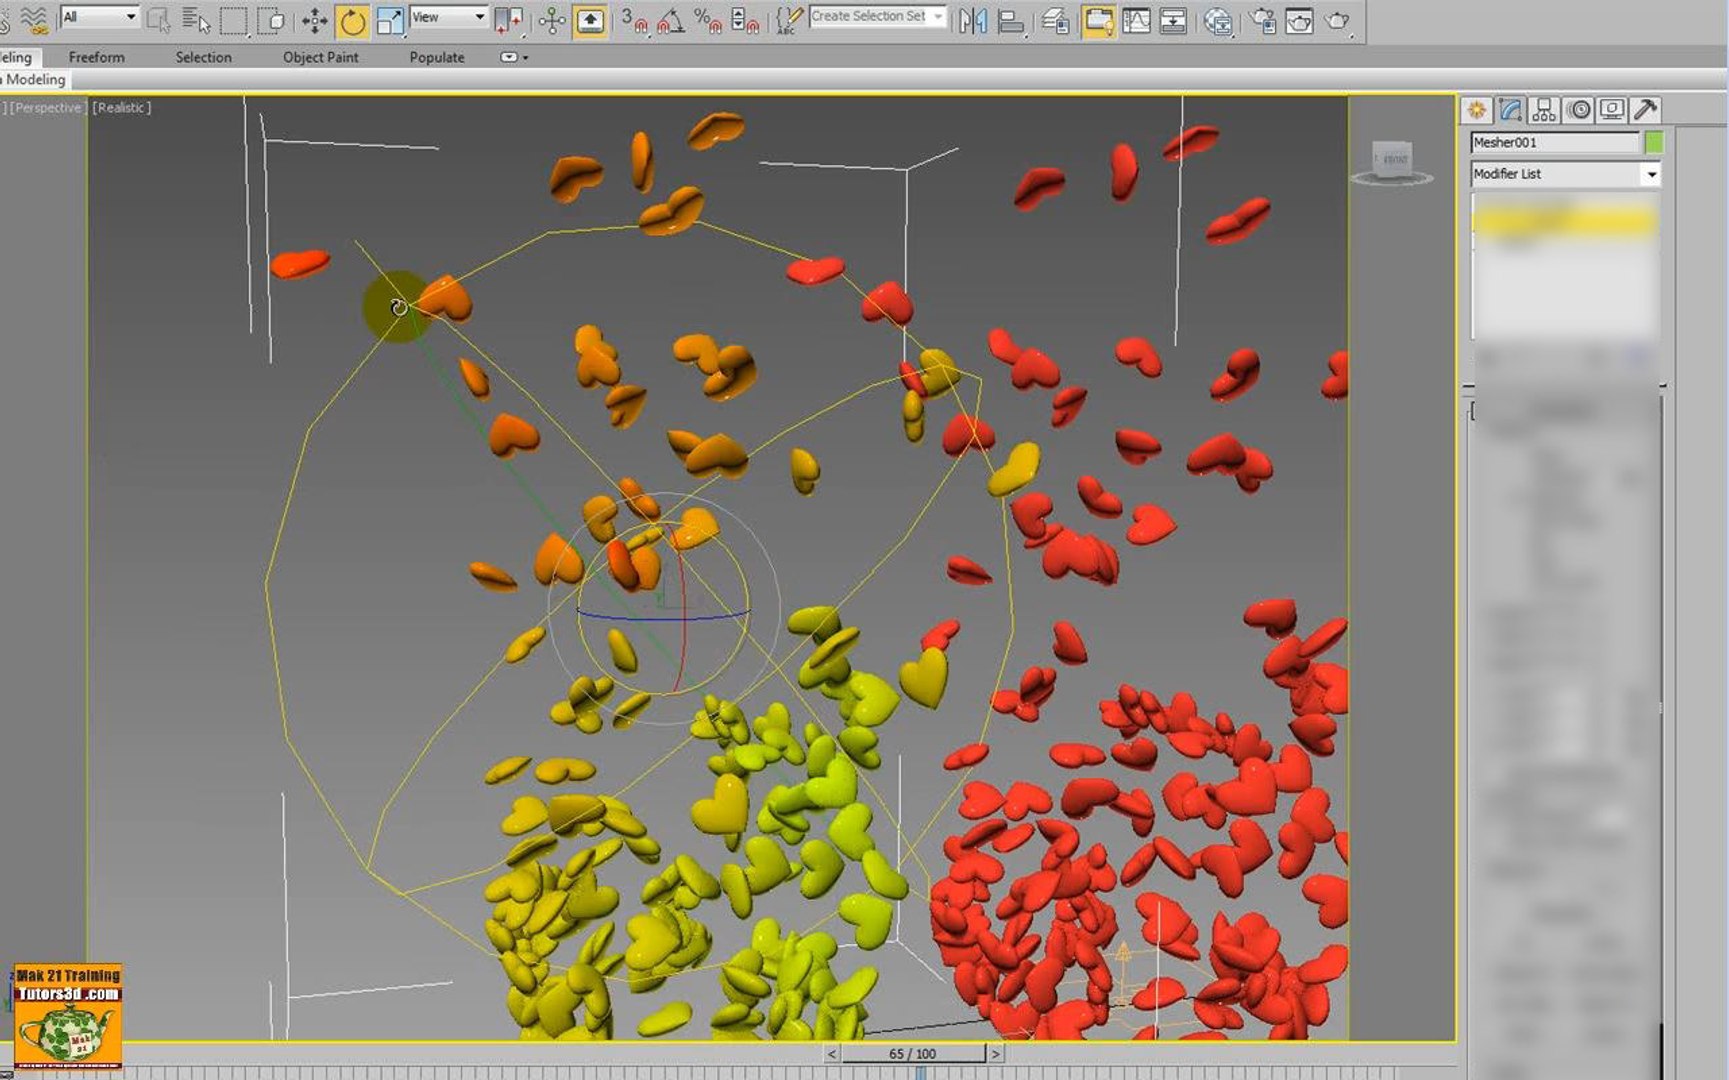Activate the Select and Rotate tool

pos(352,20)
